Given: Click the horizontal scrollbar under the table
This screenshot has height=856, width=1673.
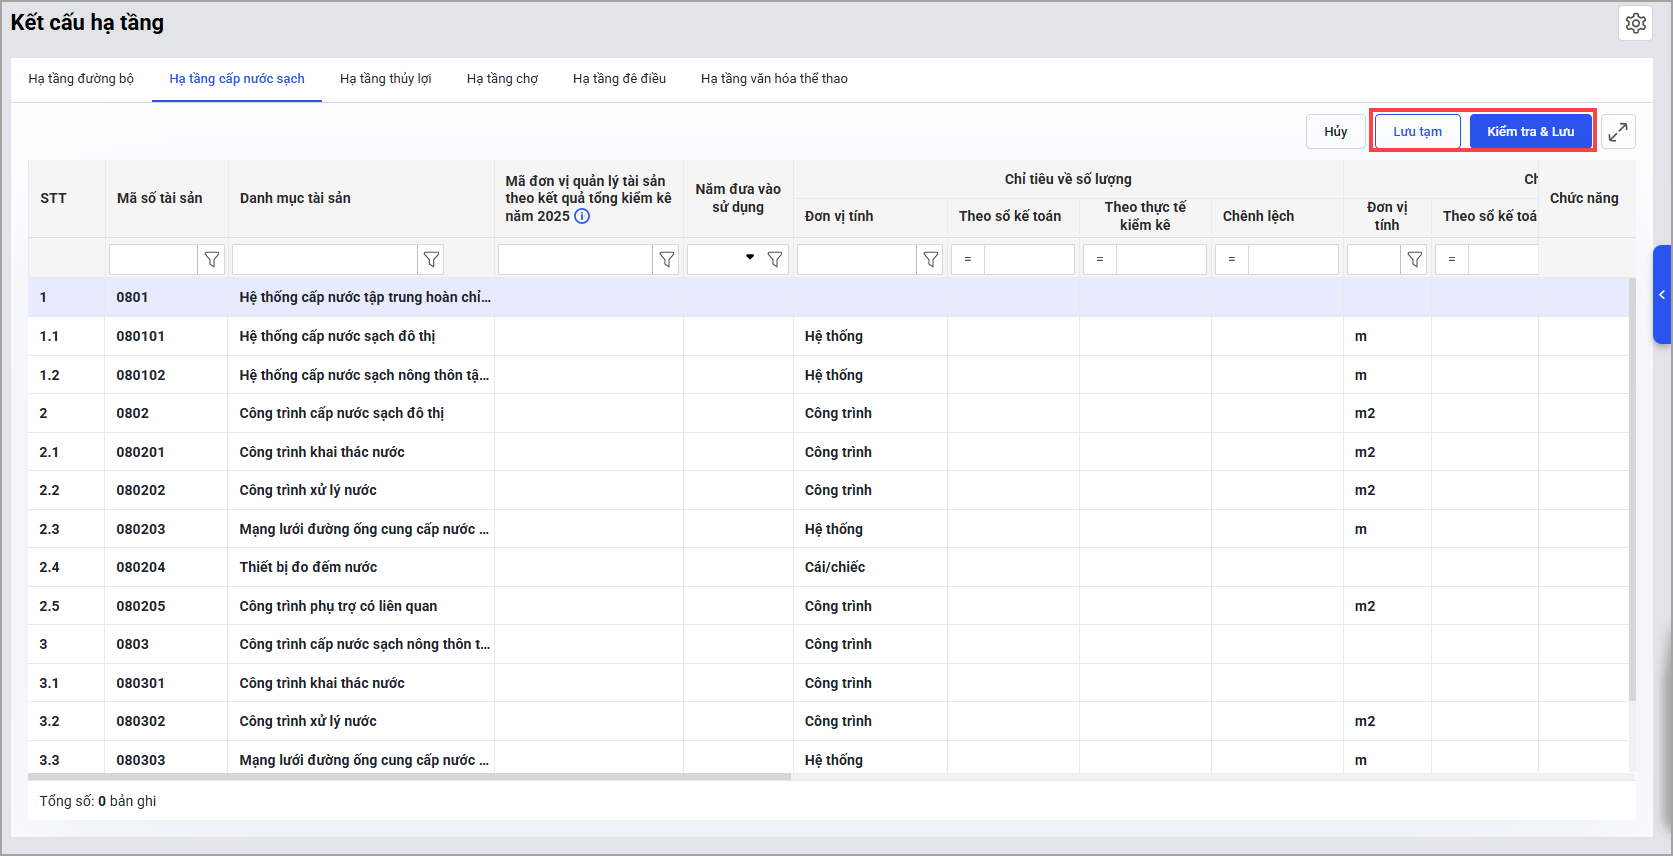Looking at the screenshot, I should [410, 776].
